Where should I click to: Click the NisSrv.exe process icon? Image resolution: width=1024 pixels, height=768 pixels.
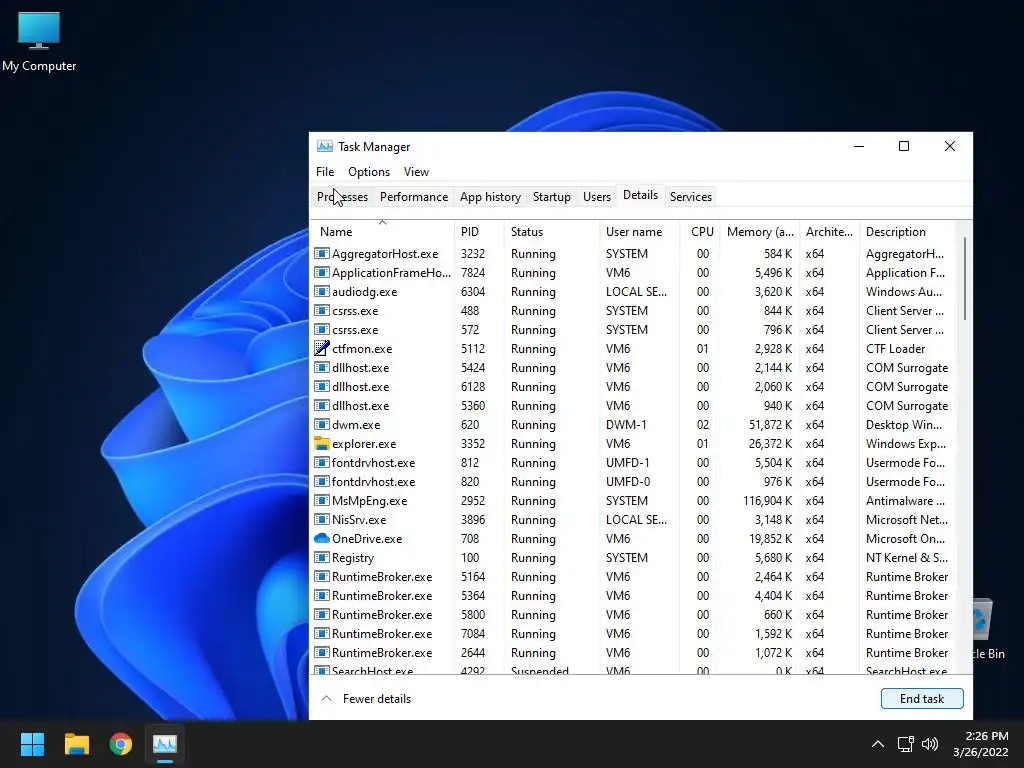point(321,520)
